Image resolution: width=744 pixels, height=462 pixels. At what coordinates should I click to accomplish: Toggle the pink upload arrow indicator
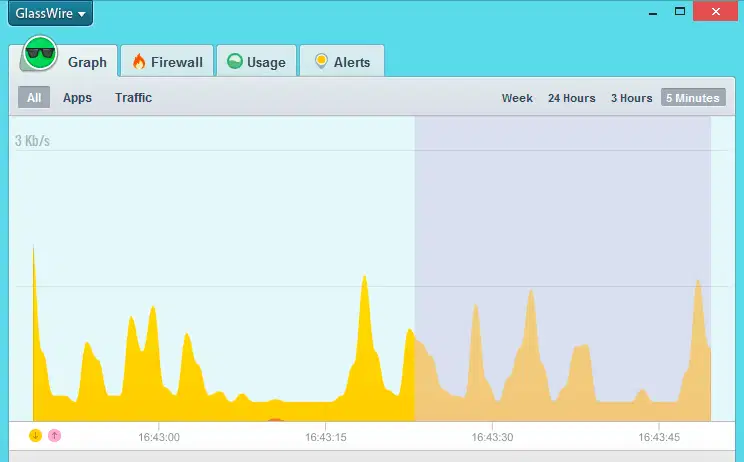pyautogui.click(x=55, y=435)
